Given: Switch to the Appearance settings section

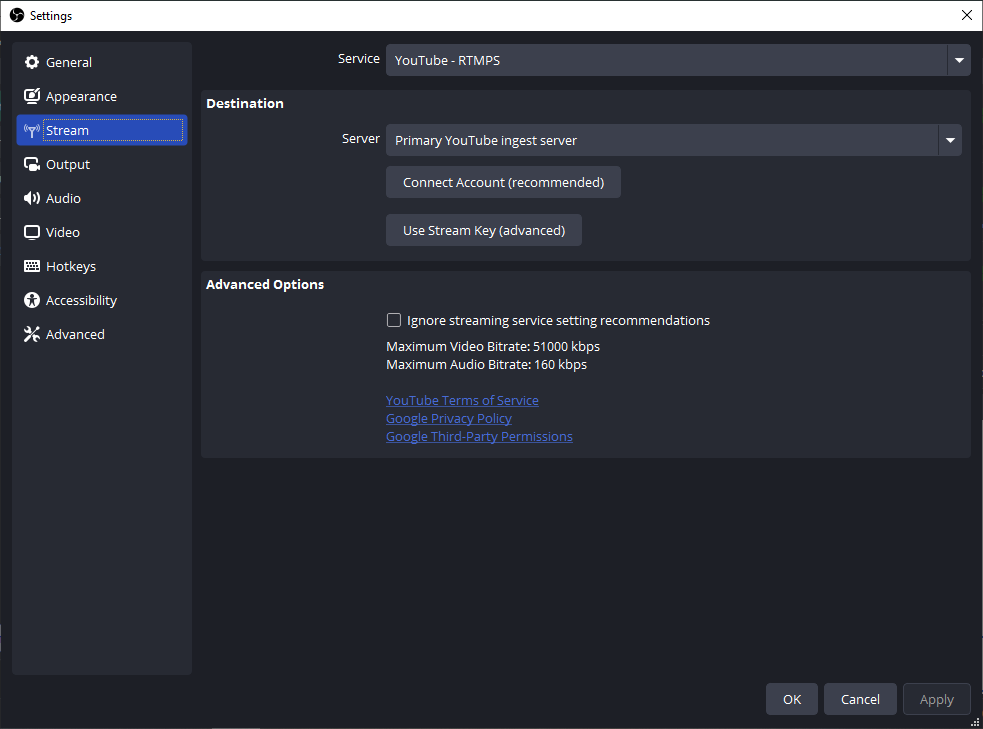Looking at the screenshot, I should point(102,96).
